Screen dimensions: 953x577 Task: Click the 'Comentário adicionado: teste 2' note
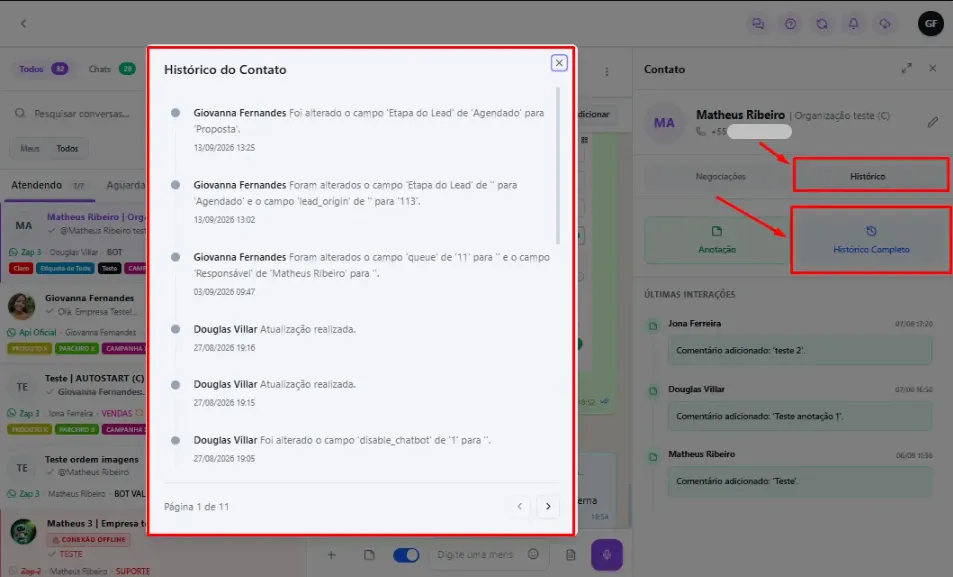point(800,351)
